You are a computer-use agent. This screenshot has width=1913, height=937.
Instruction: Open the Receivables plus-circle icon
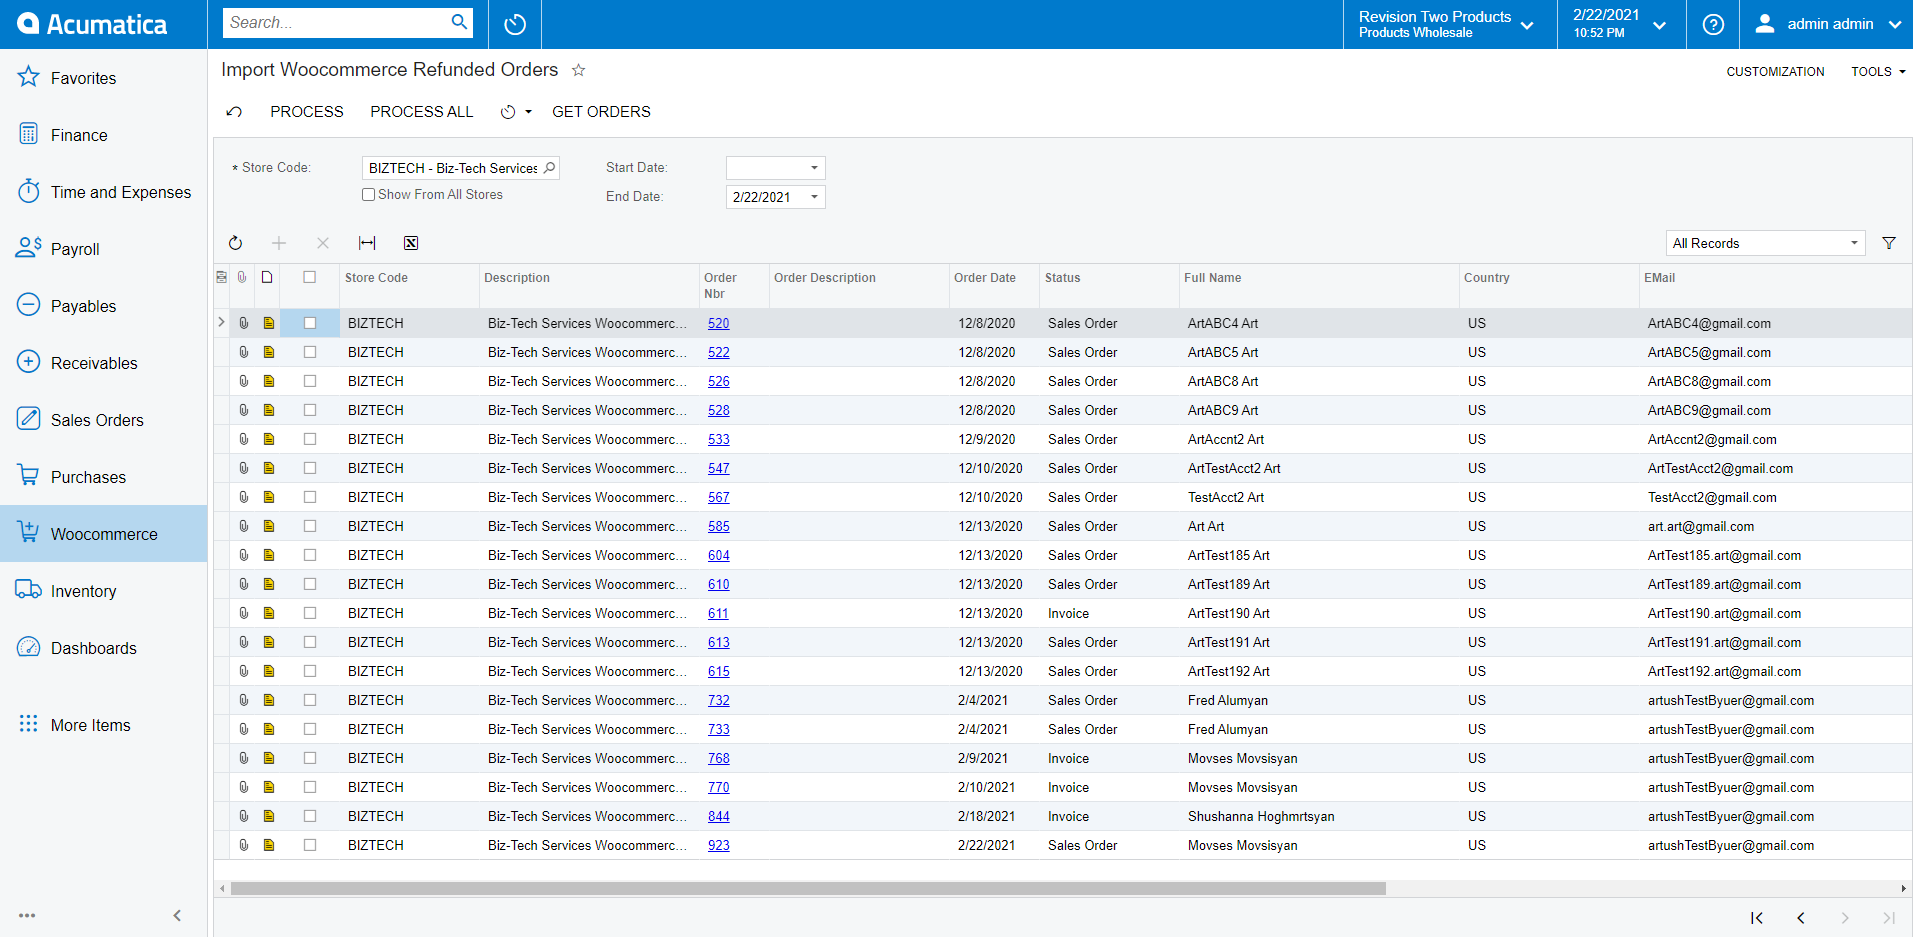[29, 362]
